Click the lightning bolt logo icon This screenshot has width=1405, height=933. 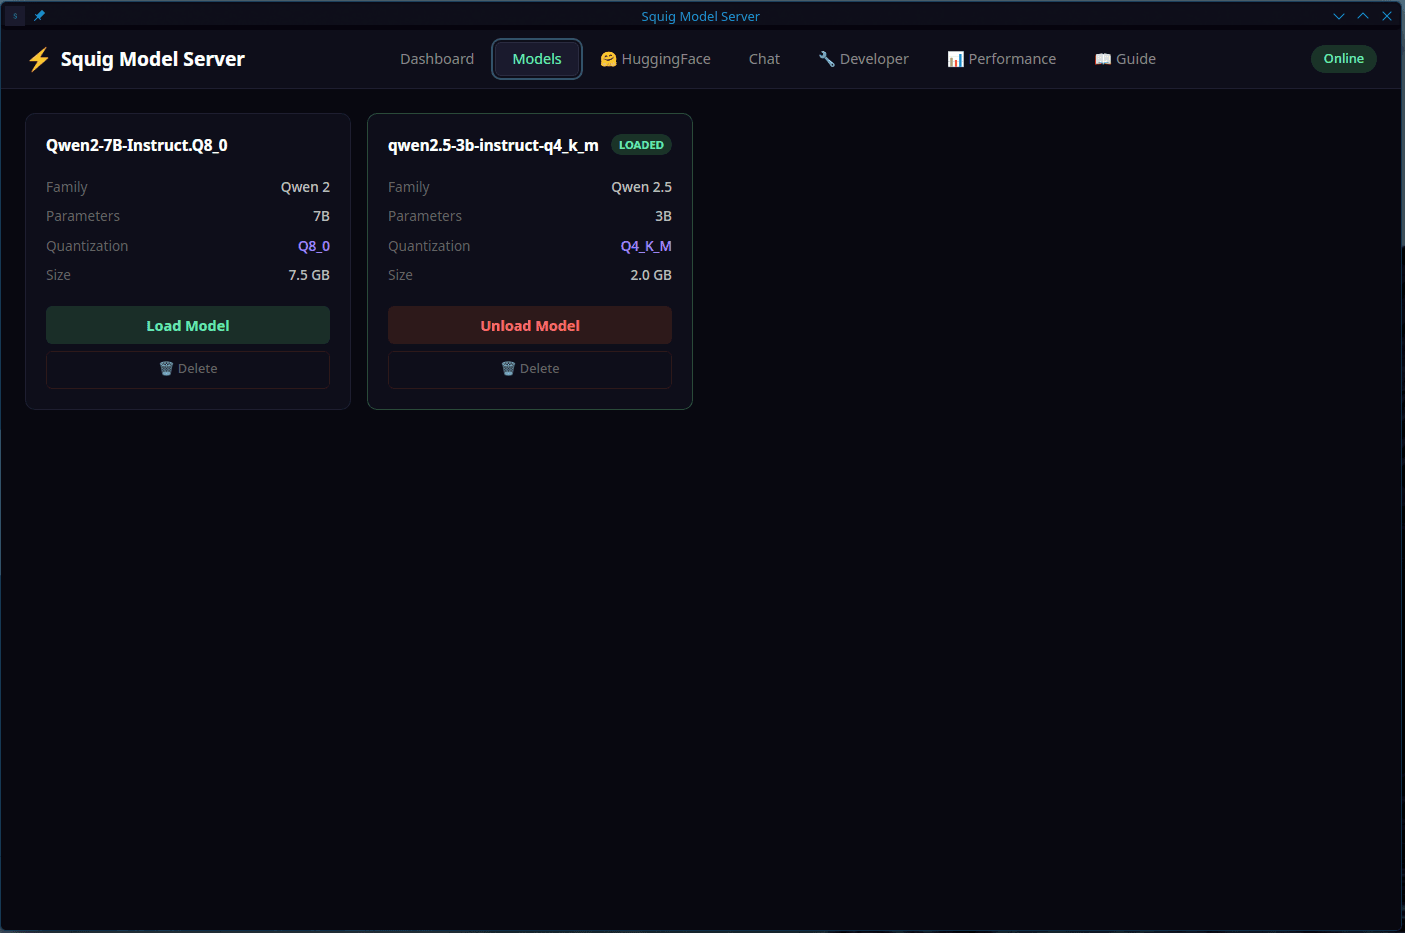tap(39, 60)
